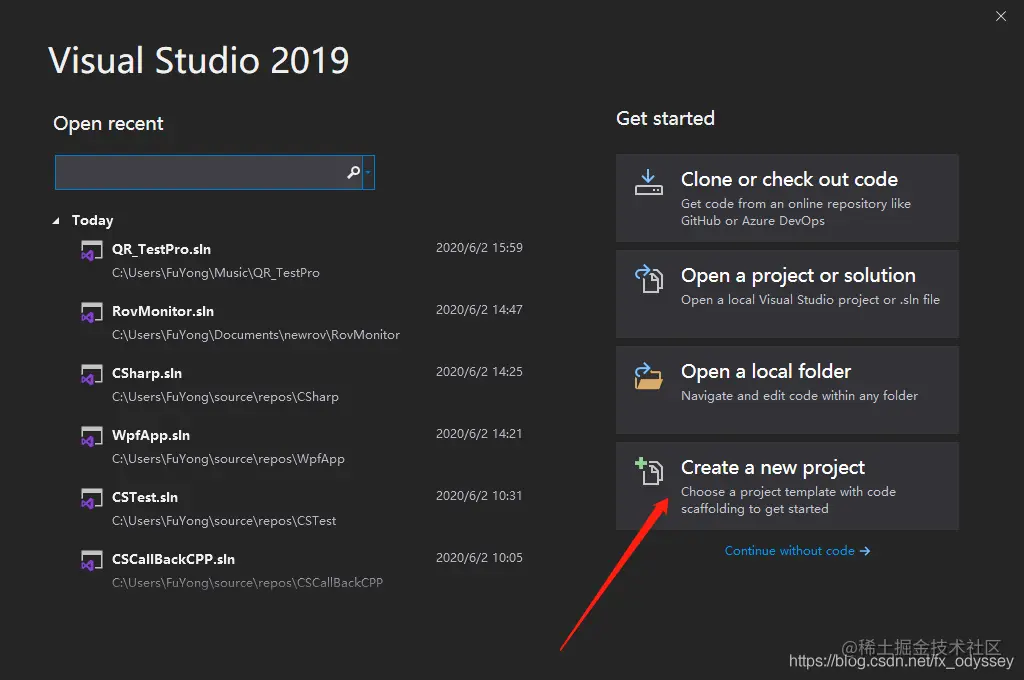
Task: Click the CSharp.sln solution icon
Action: point(91,374)
